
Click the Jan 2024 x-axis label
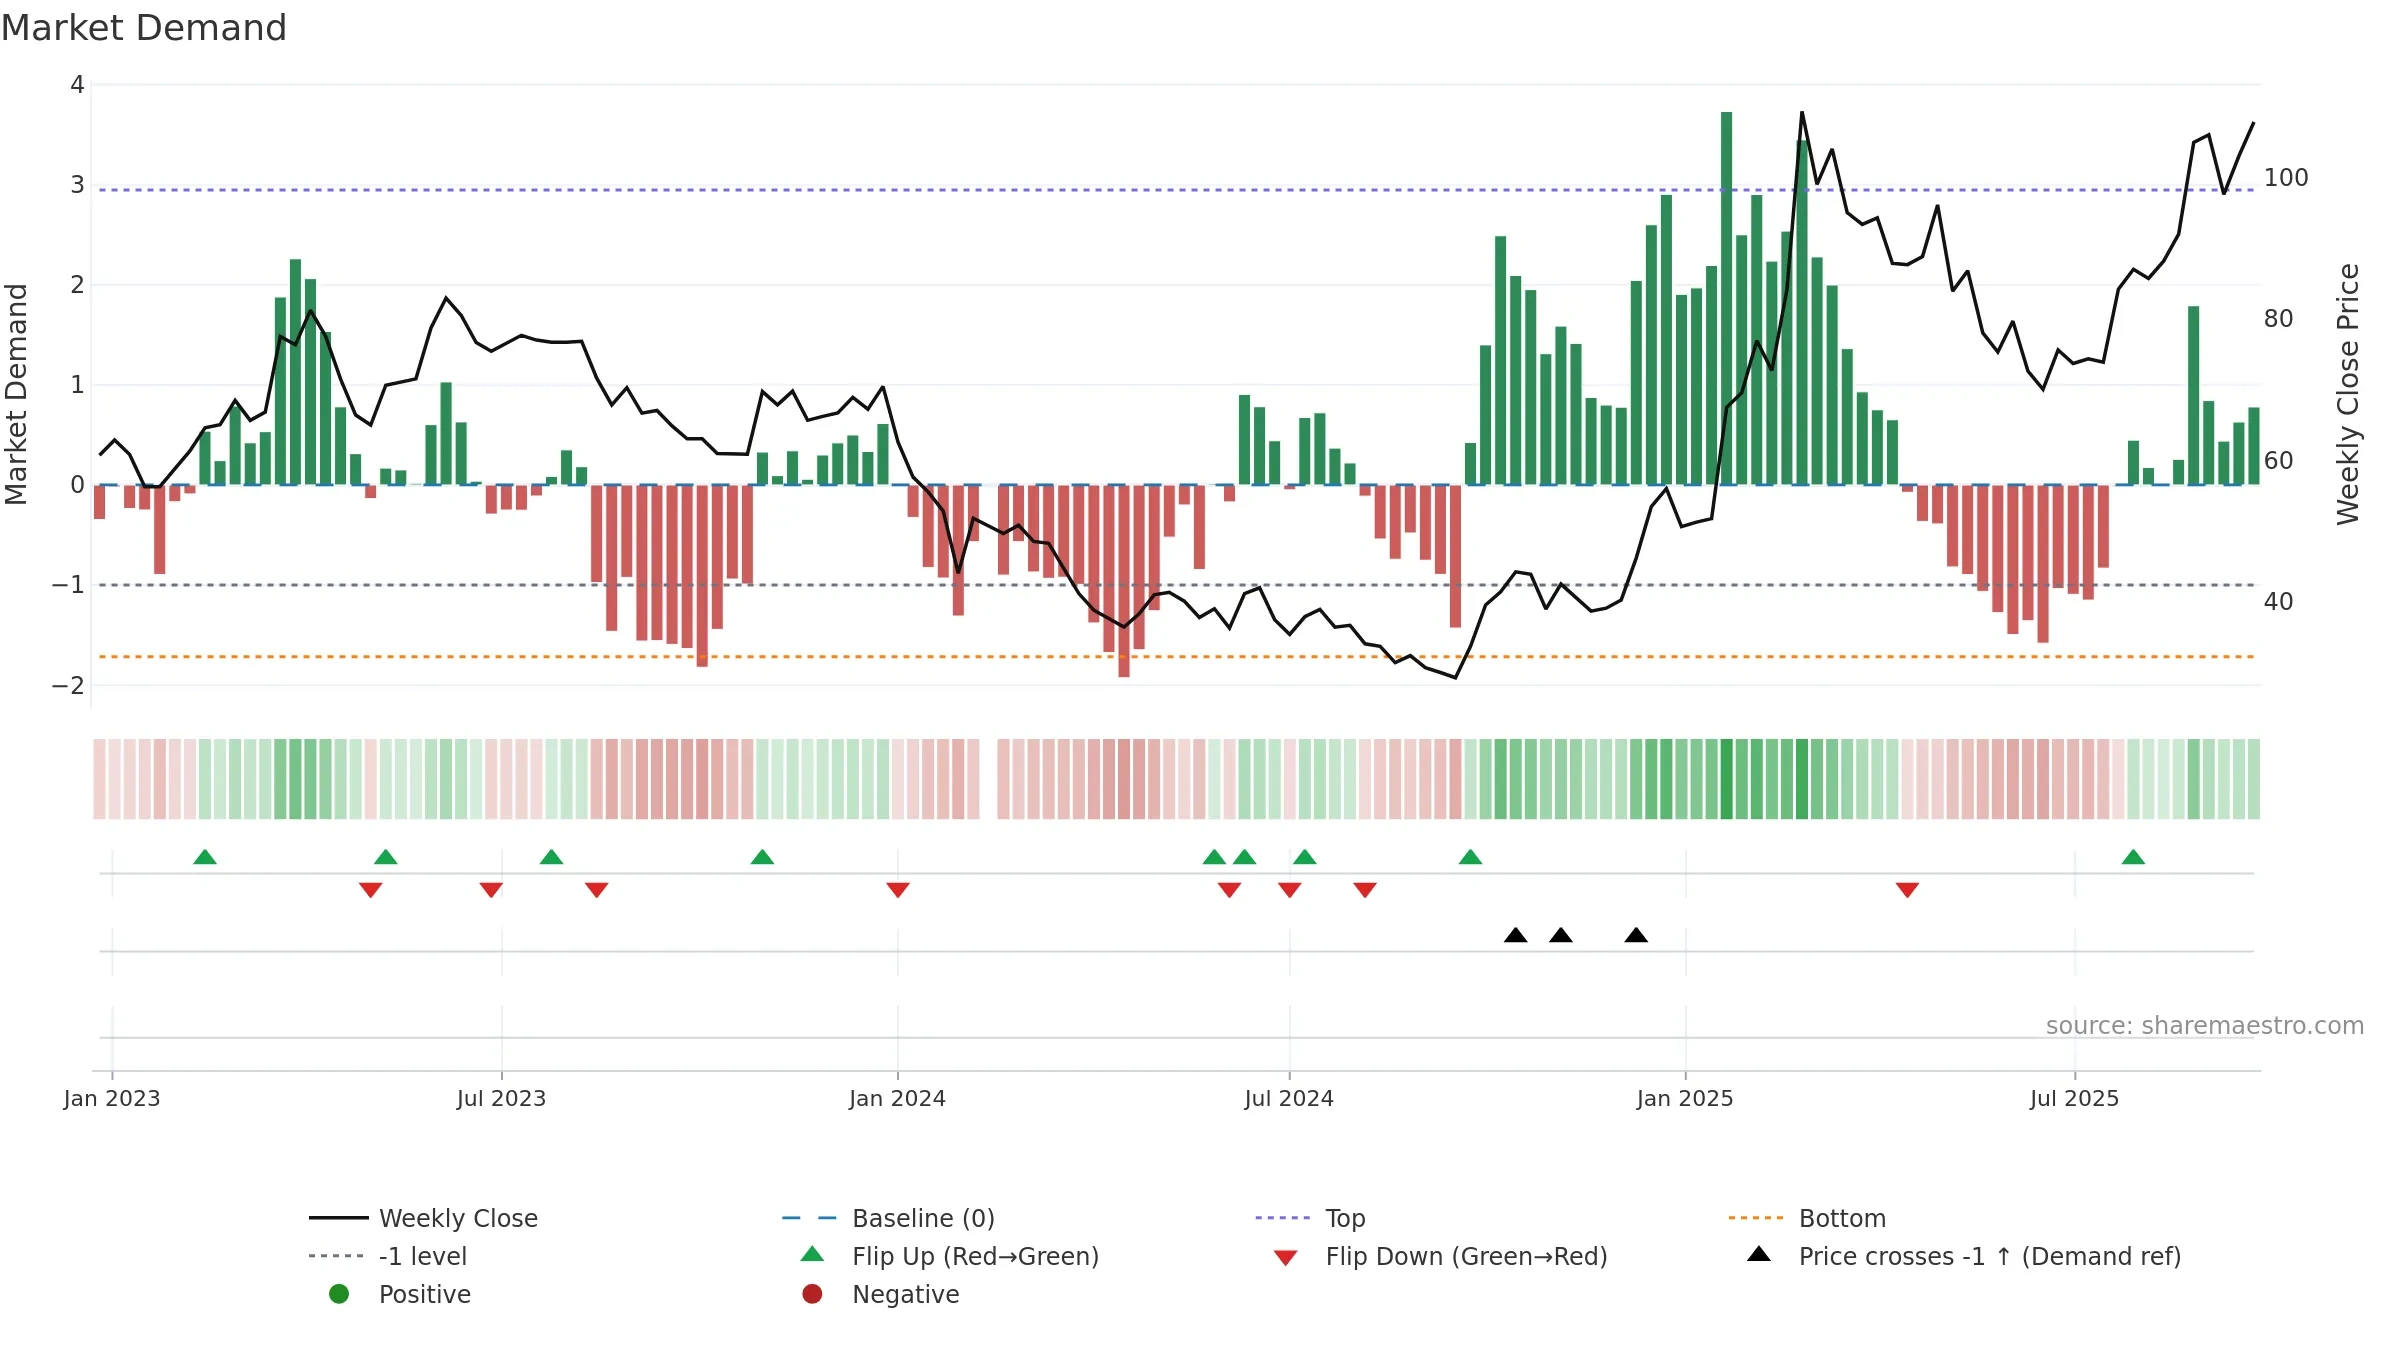897,1098
